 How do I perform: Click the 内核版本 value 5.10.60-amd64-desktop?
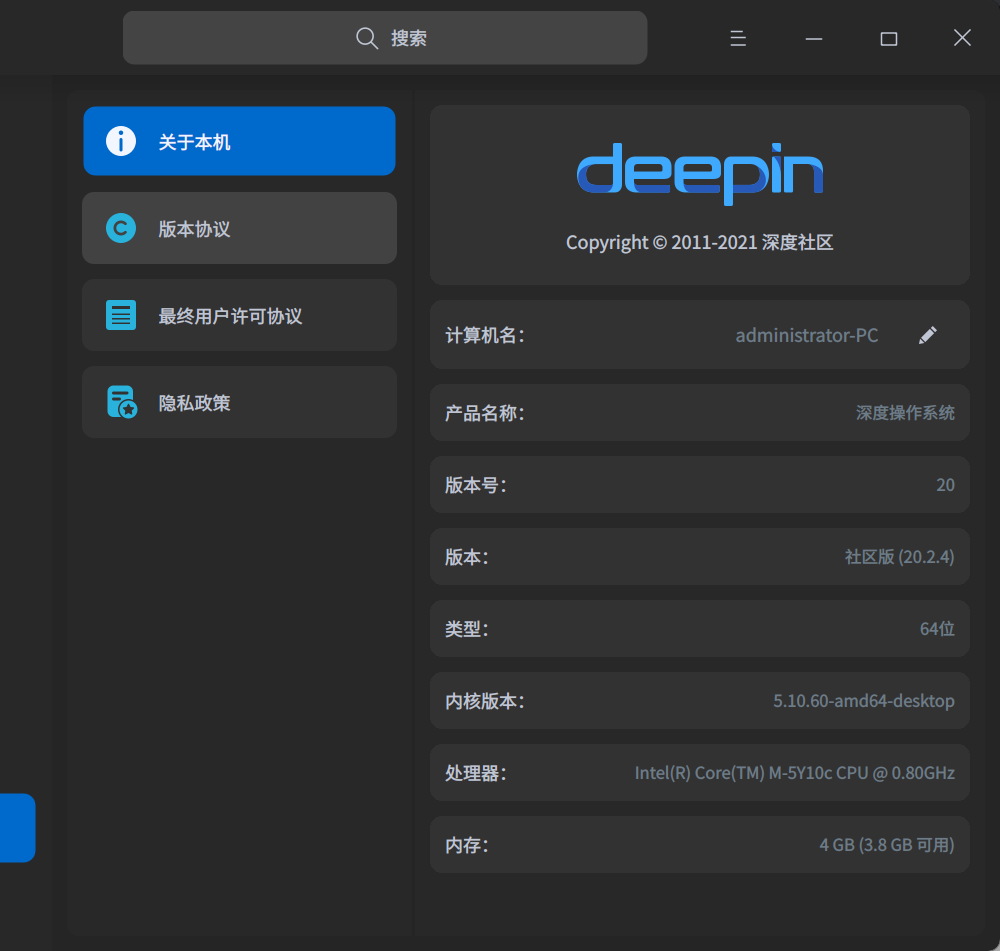863,701
